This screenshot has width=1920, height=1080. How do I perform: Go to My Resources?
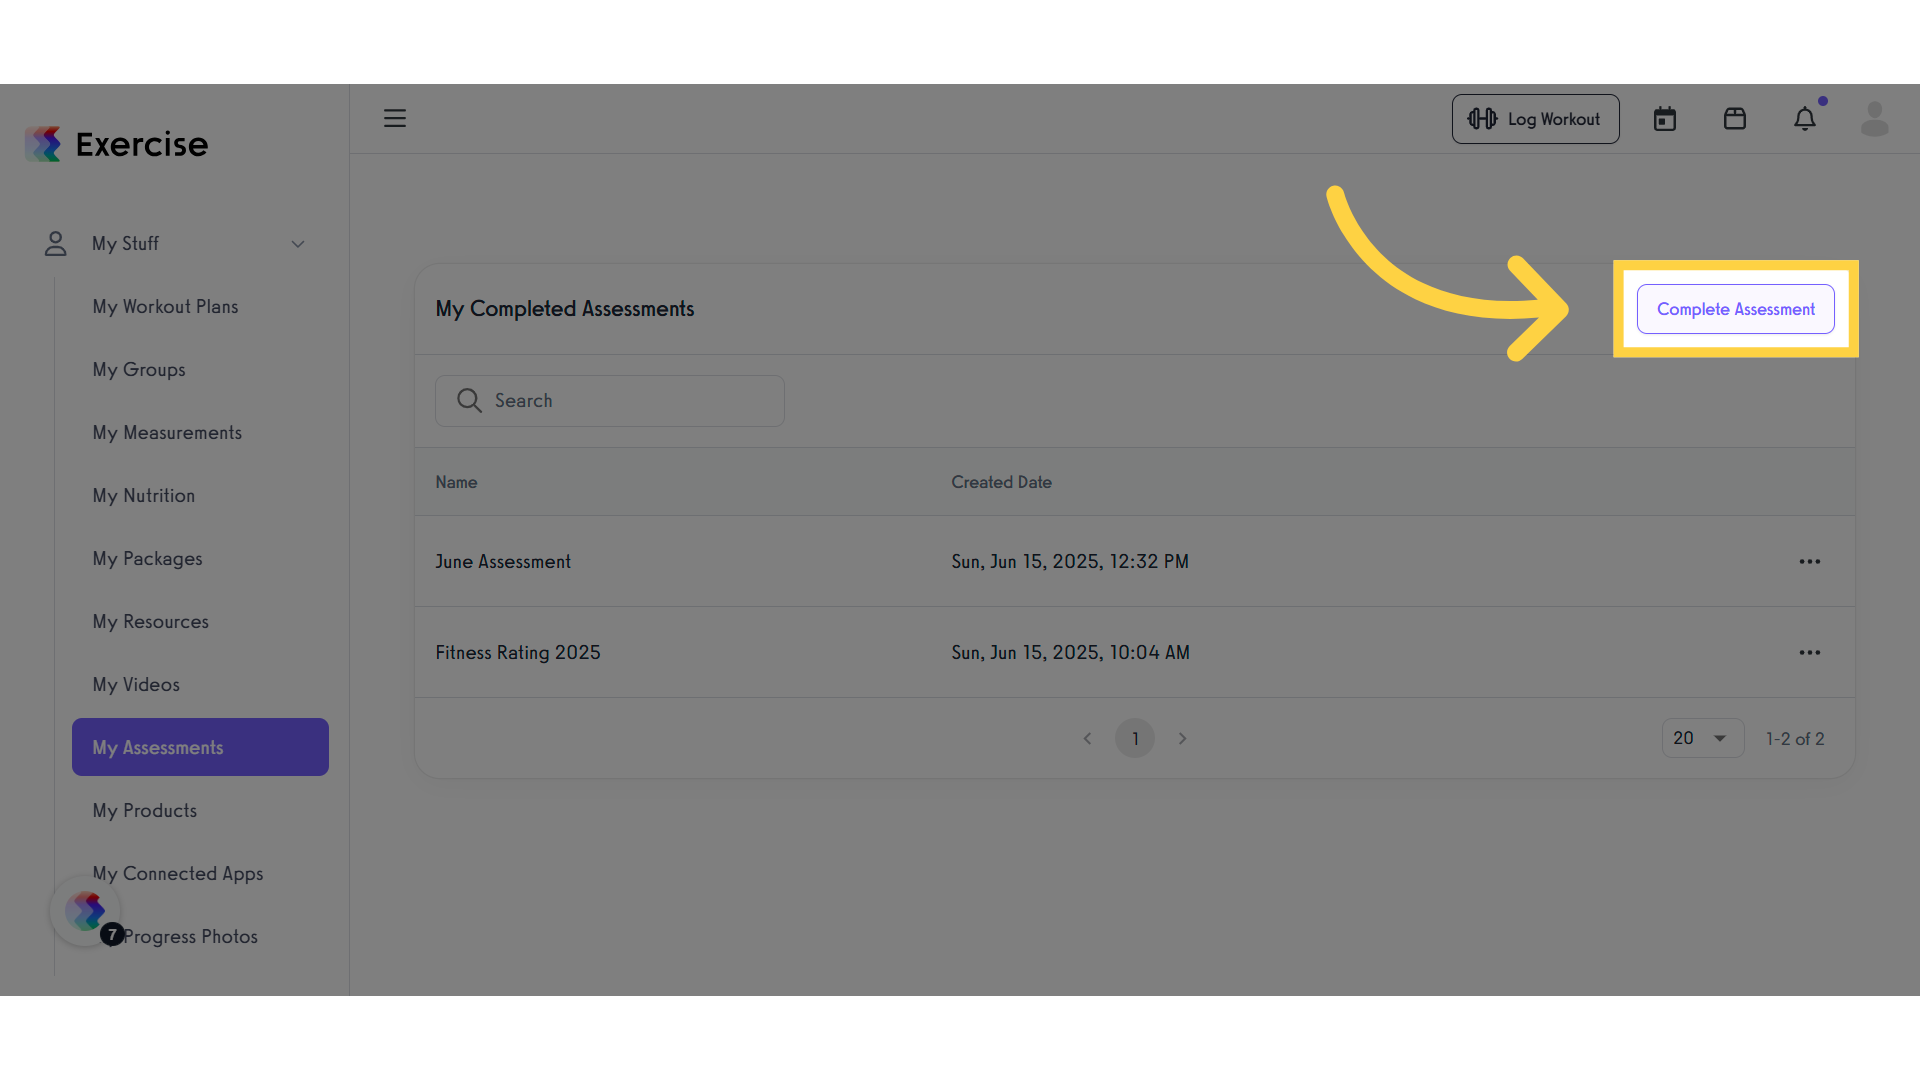151,622
